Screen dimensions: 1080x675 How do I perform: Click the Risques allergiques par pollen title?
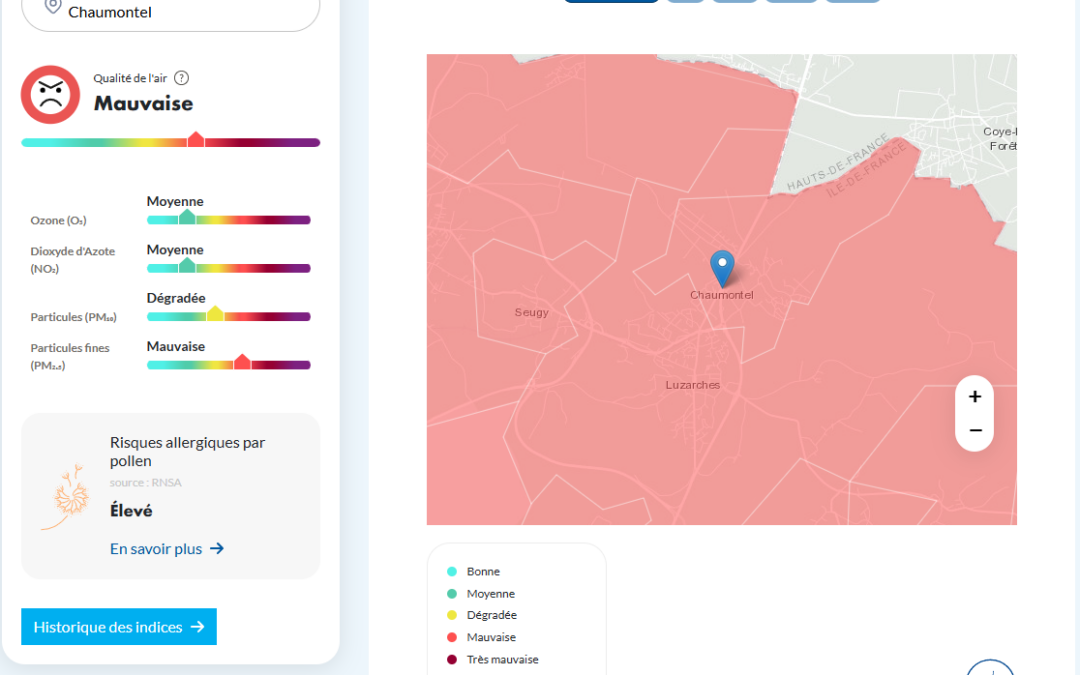(187, 452)
